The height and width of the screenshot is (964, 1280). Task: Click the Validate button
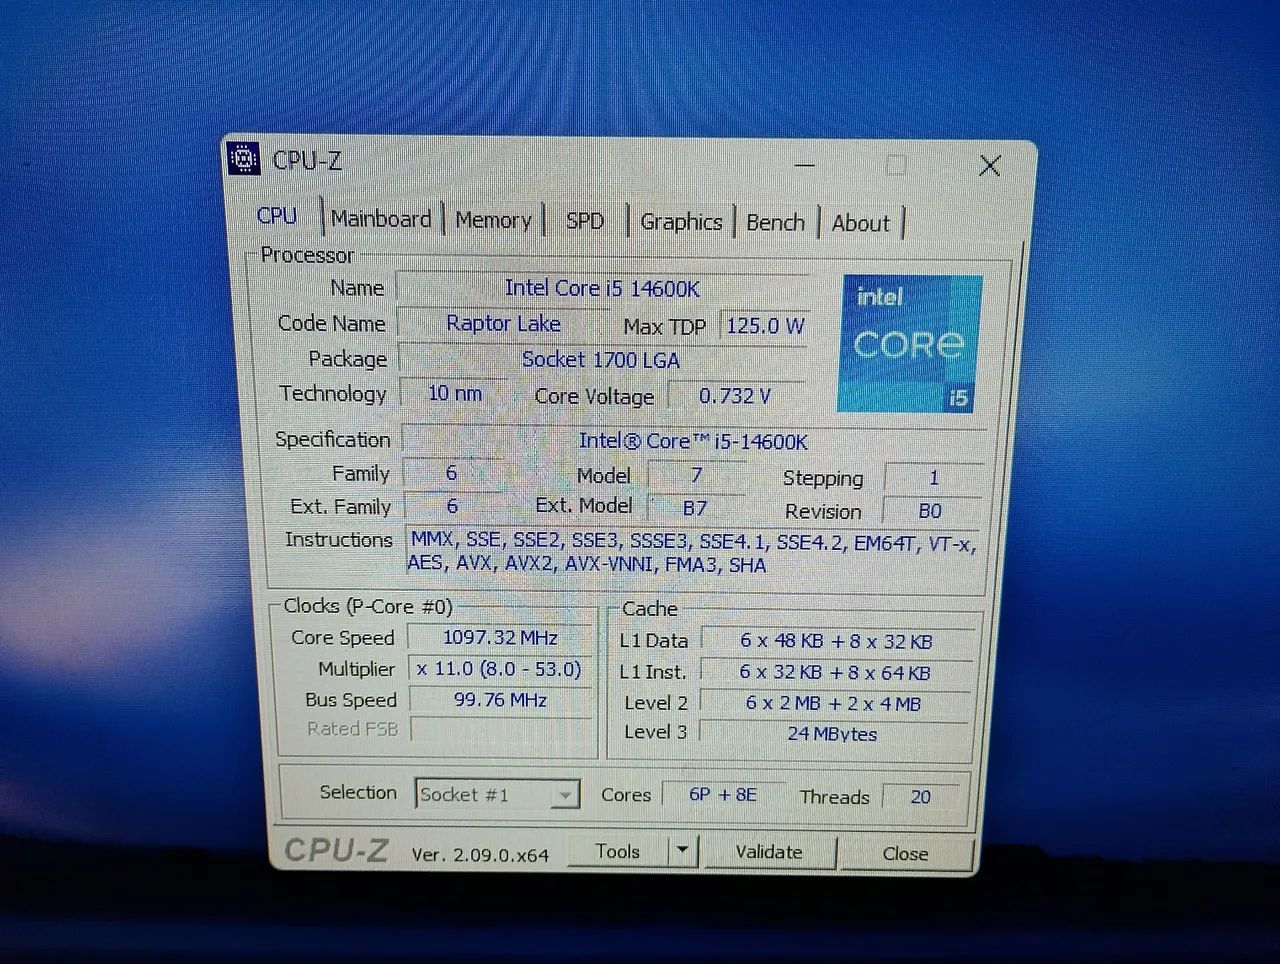768,852
